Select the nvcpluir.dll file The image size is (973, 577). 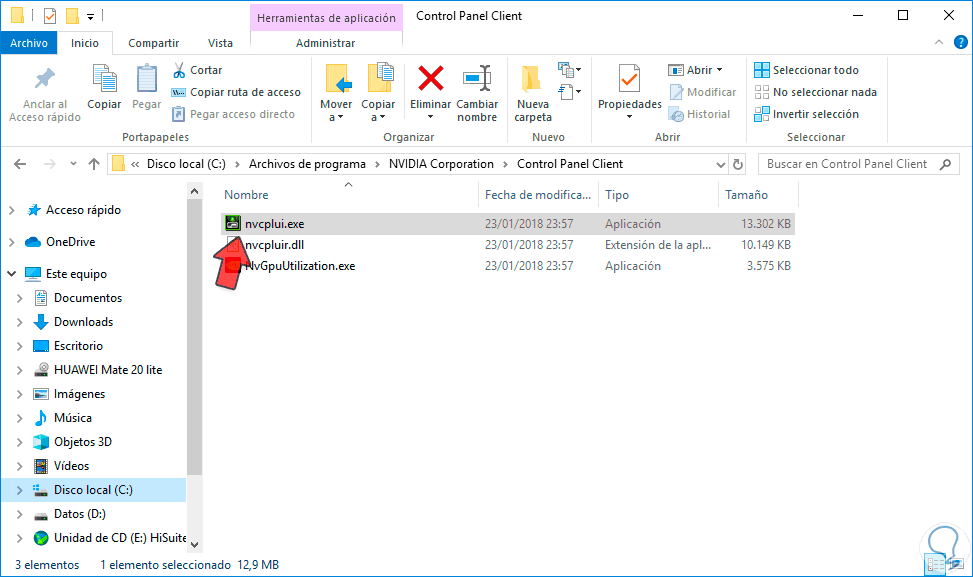[508, 245]
